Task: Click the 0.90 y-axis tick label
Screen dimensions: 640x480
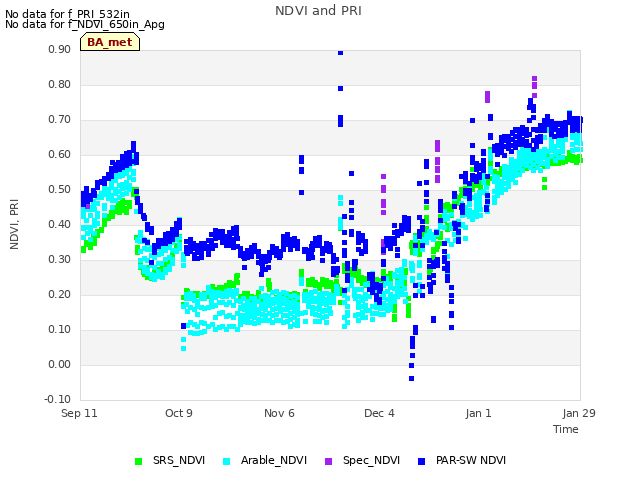Action: tap(60, 49)
